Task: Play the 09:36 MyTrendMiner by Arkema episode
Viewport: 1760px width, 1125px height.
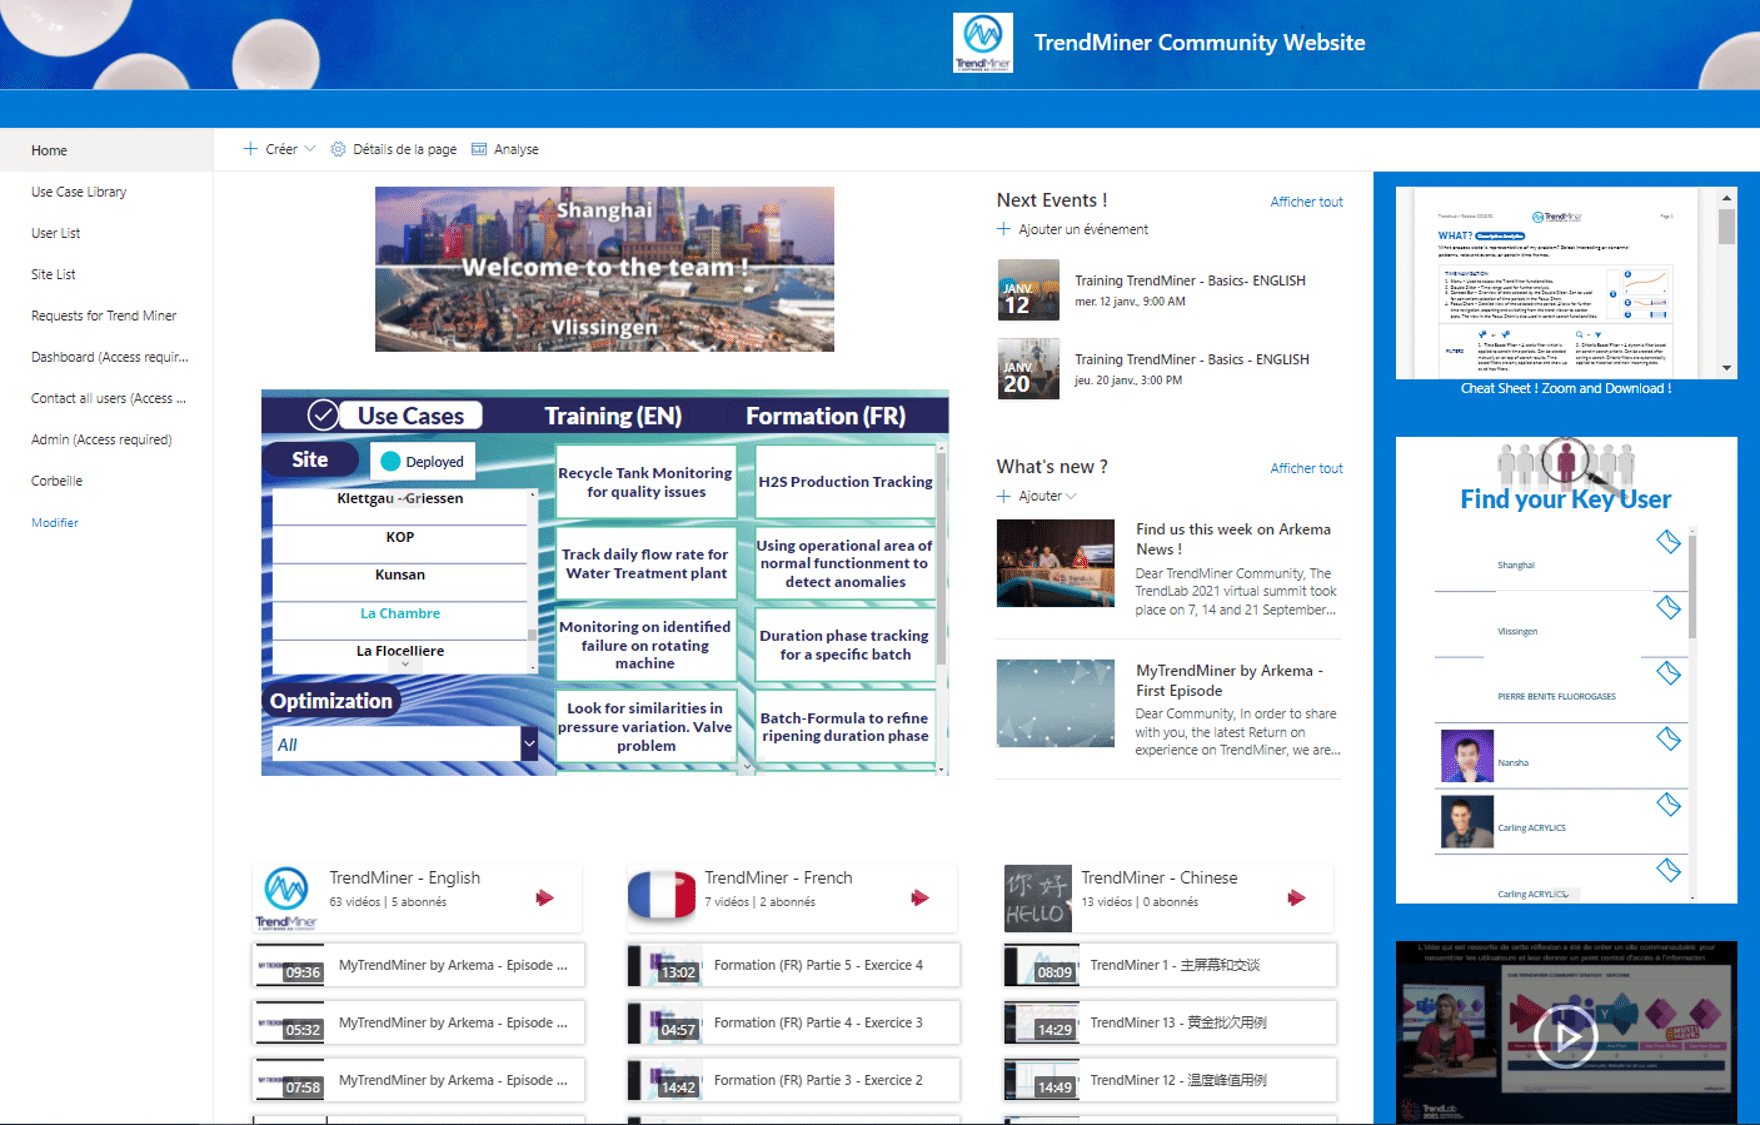Action: click(418, 965)
